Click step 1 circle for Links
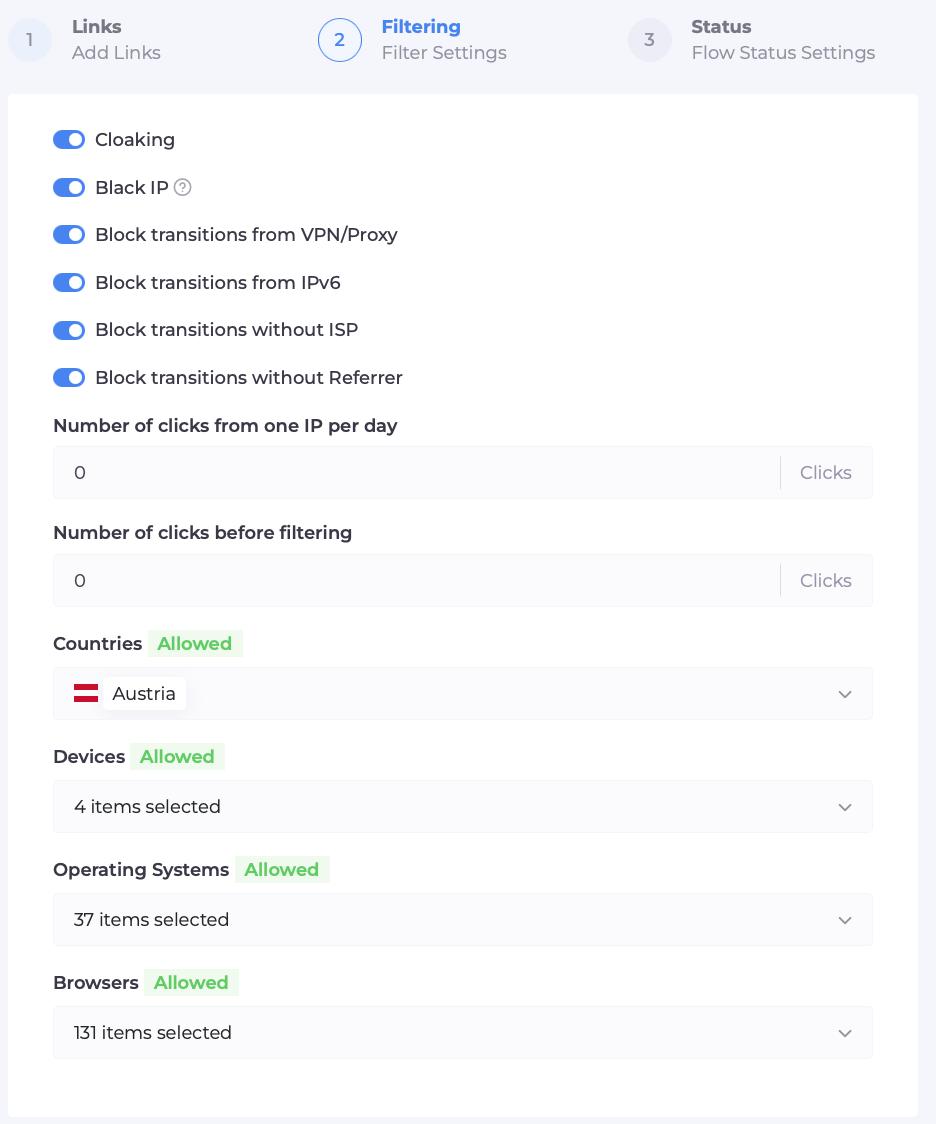The image size is (936, 1124). 30,39
